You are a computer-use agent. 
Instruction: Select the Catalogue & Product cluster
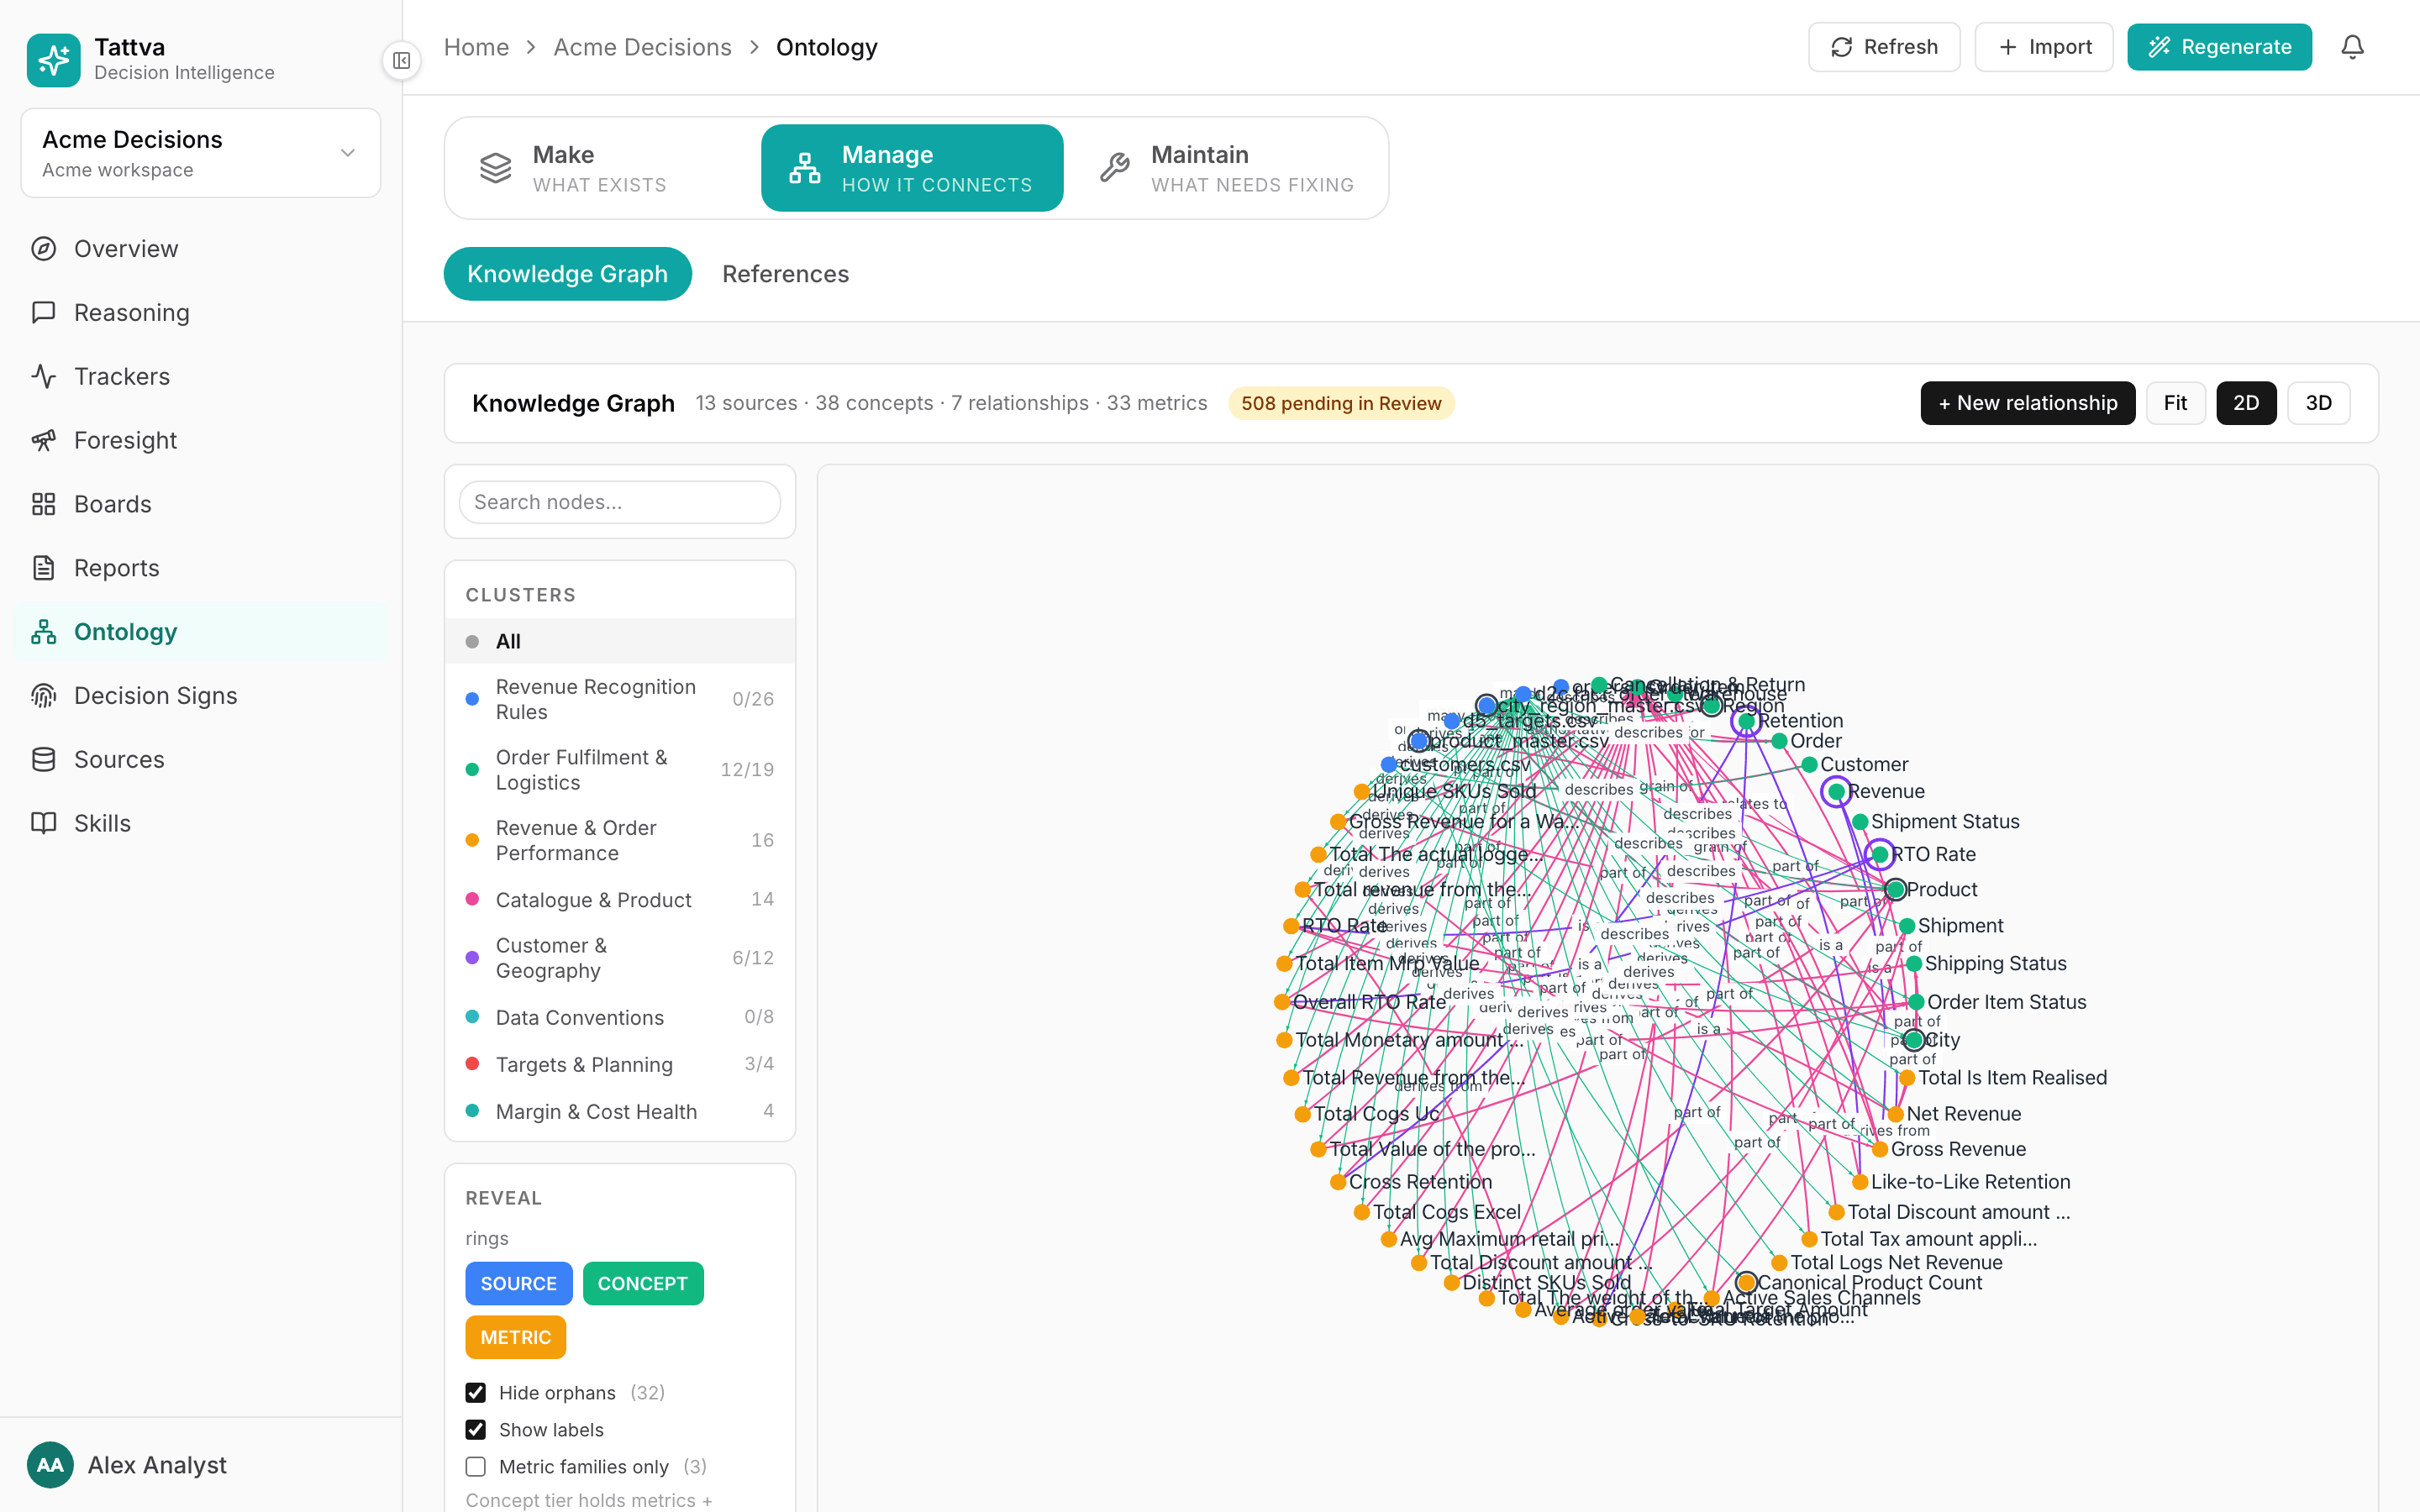[620, 900]
